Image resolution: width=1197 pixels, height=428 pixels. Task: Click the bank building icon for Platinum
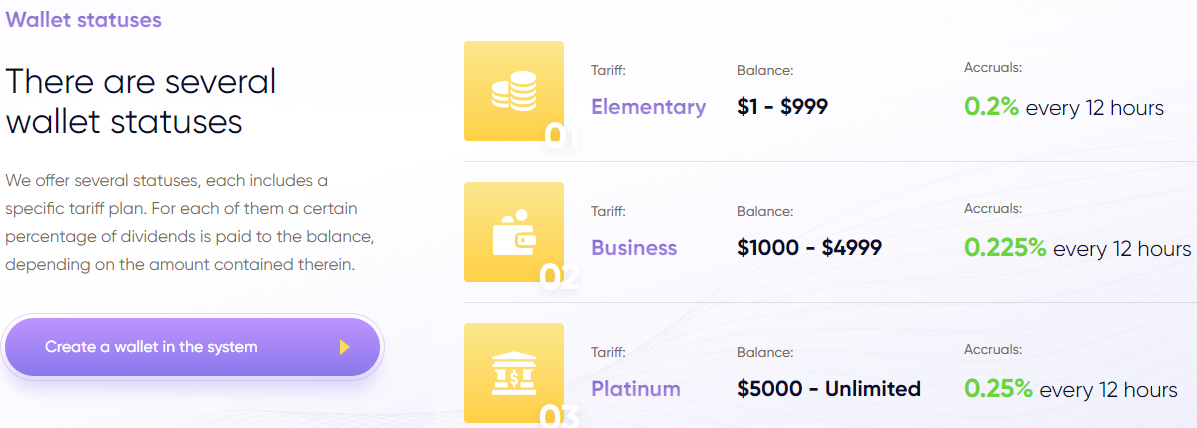513,376
